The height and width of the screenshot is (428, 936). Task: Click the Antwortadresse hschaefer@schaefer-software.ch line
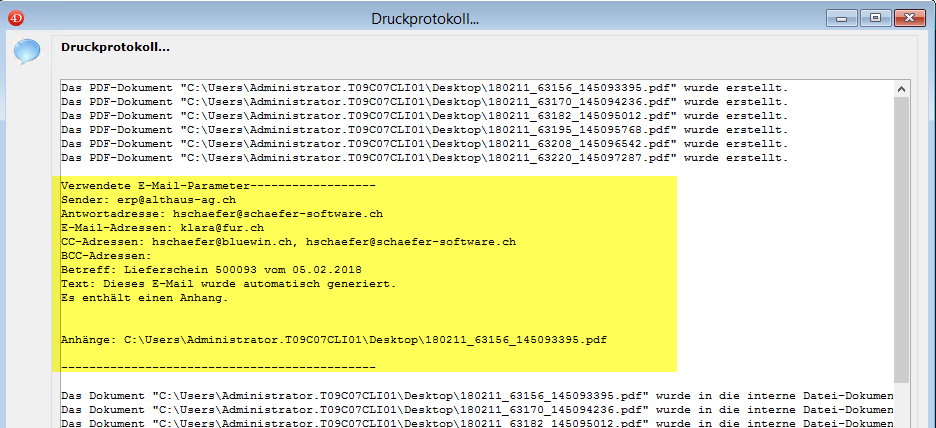click(221, 214)
